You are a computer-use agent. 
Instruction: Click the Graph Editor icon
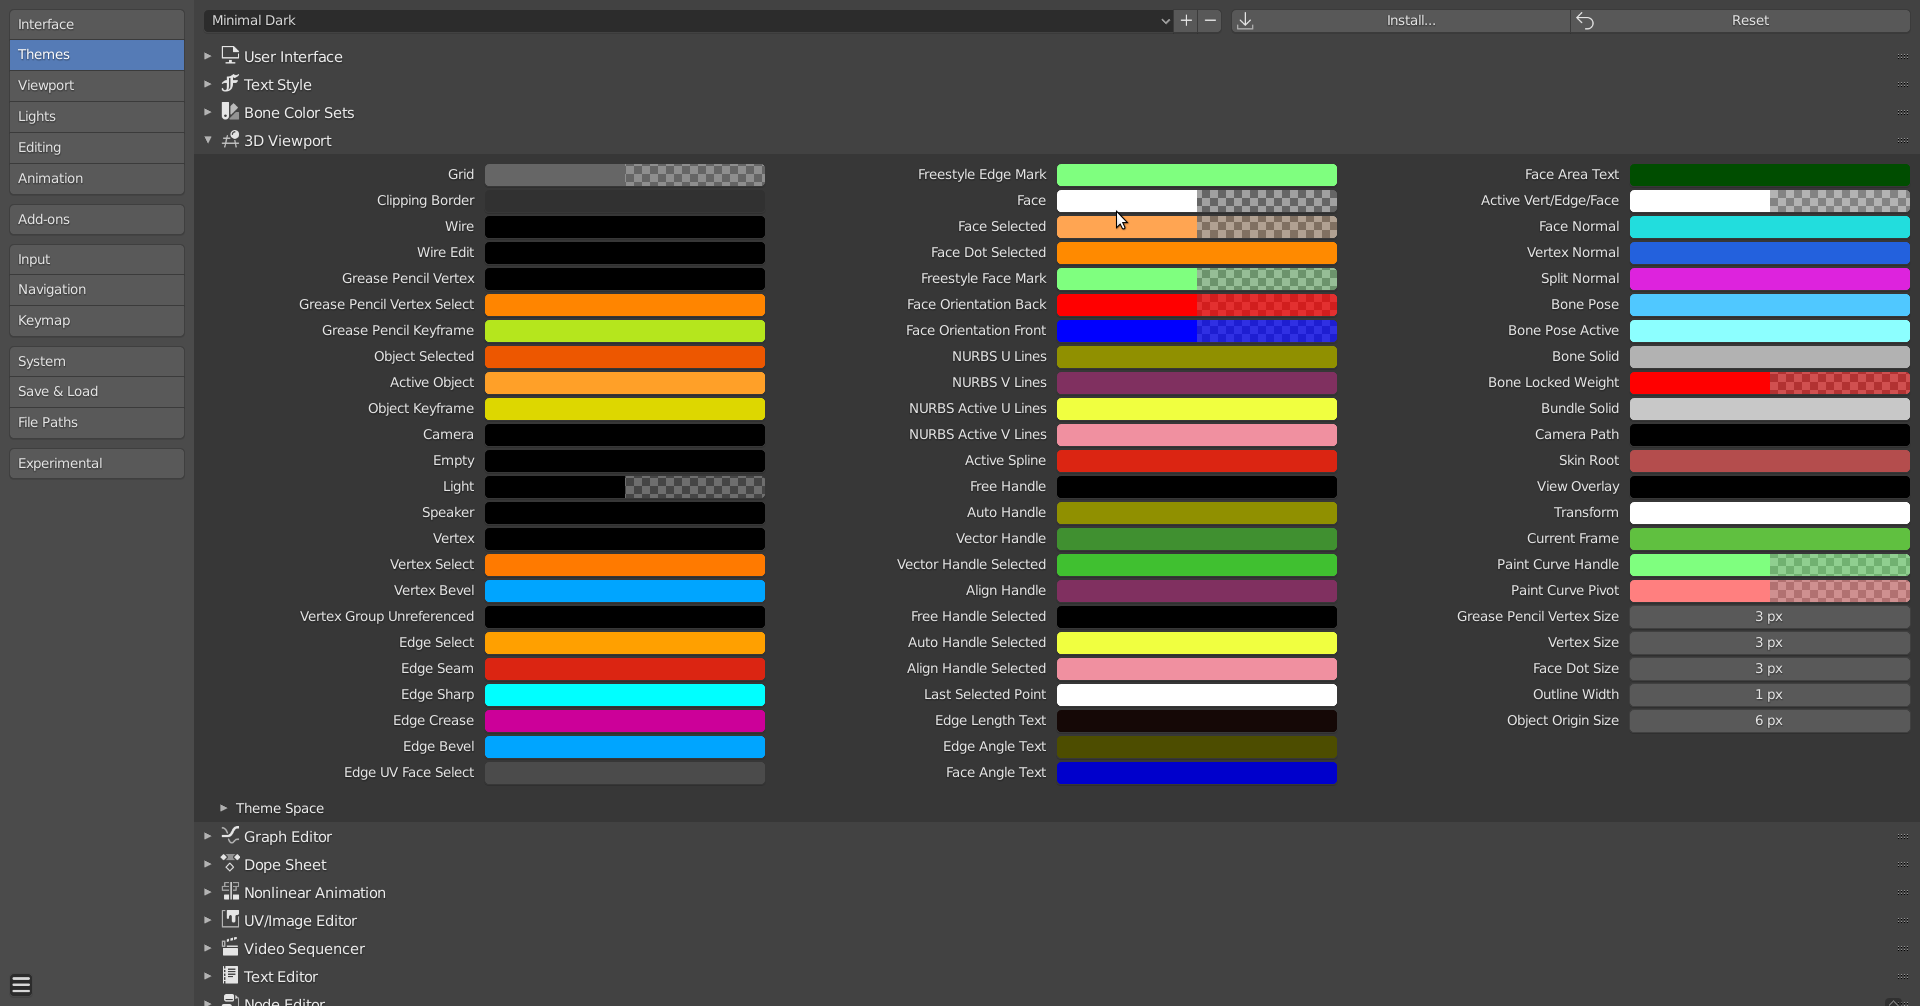tap(230, 835)
